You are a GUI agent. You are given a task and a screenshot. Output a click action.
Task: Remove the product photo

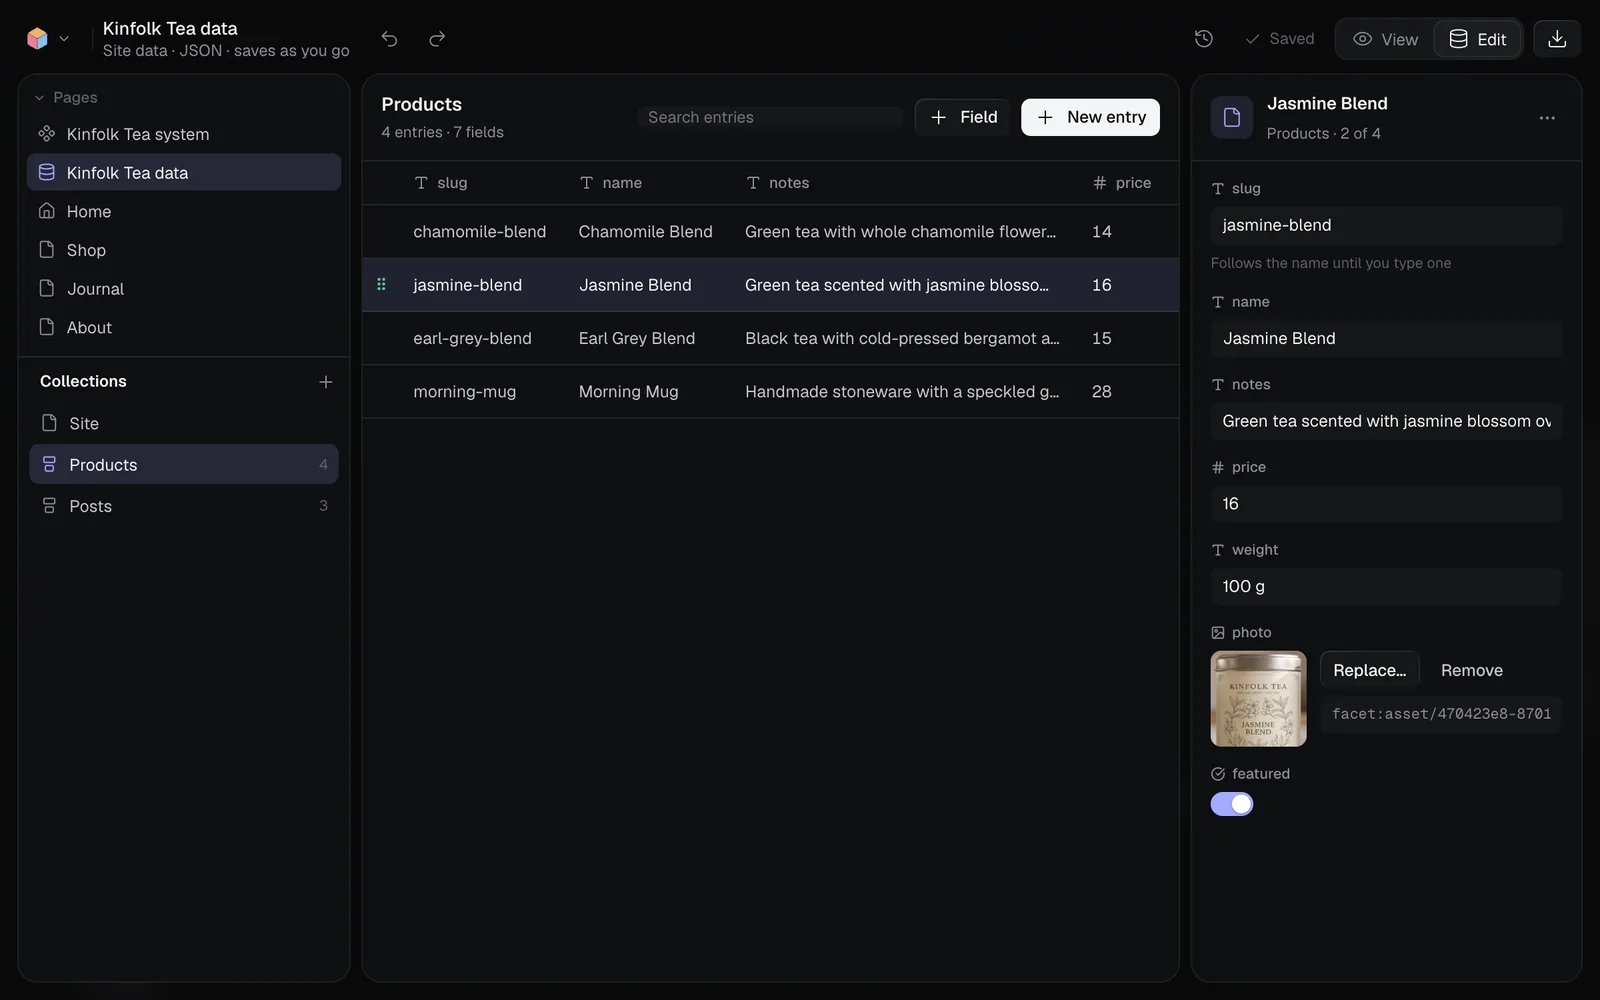point(1471,670)
